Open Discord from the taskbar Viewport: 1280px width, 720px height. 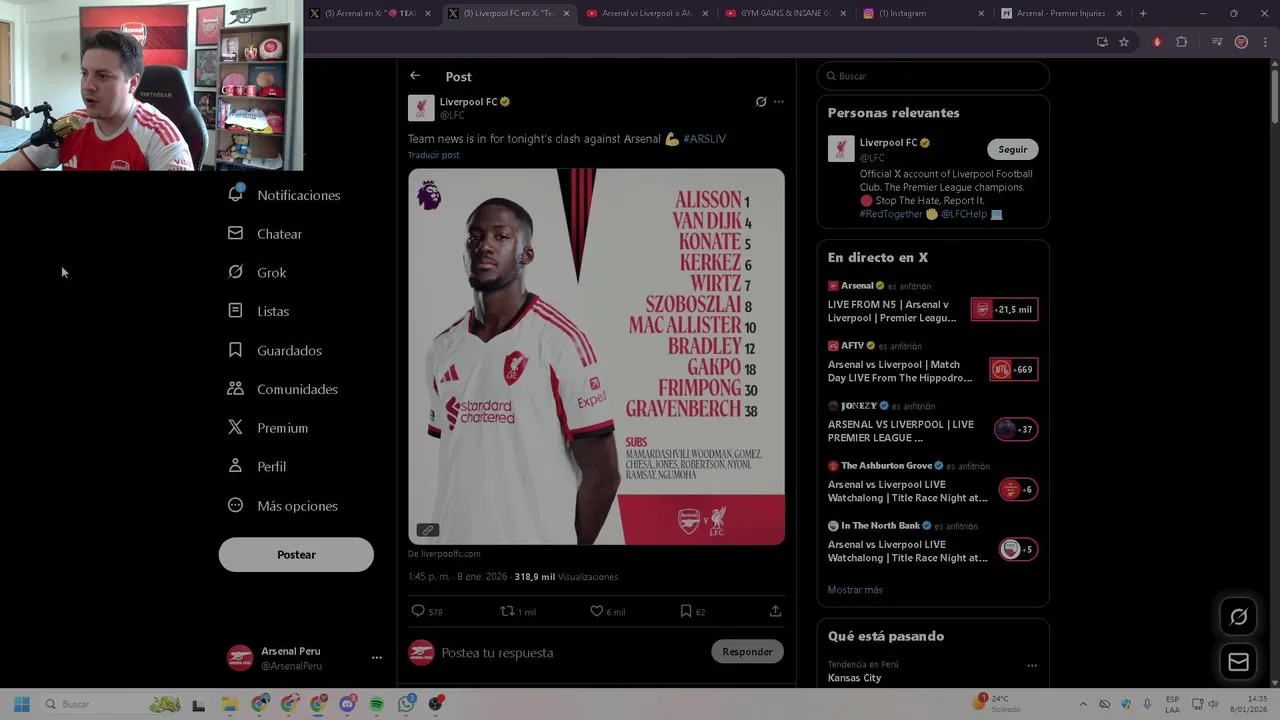347,704
